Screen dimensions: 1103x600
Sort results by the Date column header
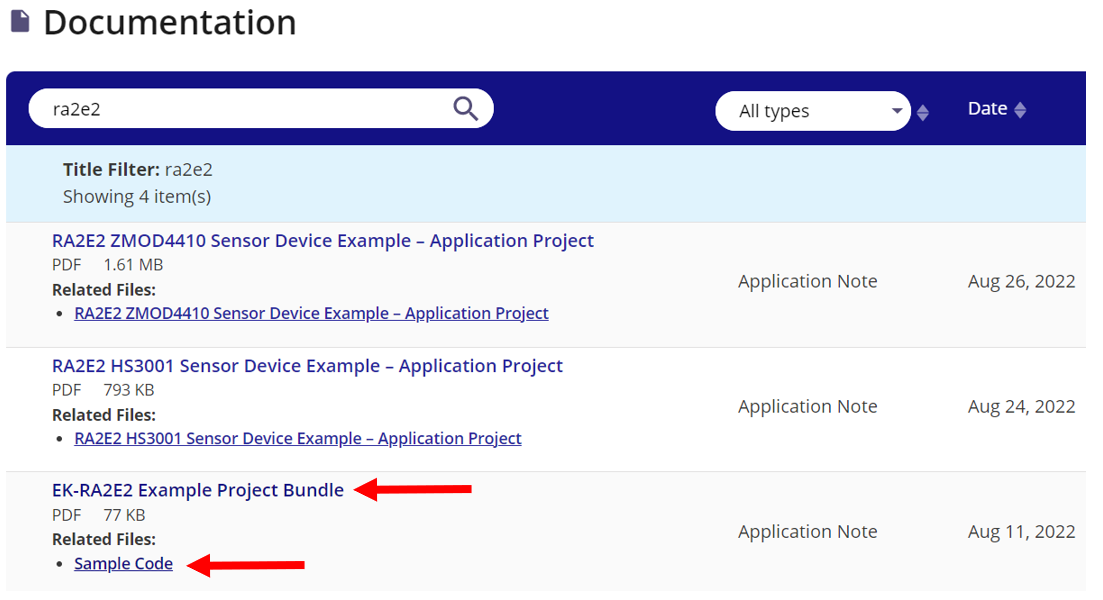tap(987, 109)
